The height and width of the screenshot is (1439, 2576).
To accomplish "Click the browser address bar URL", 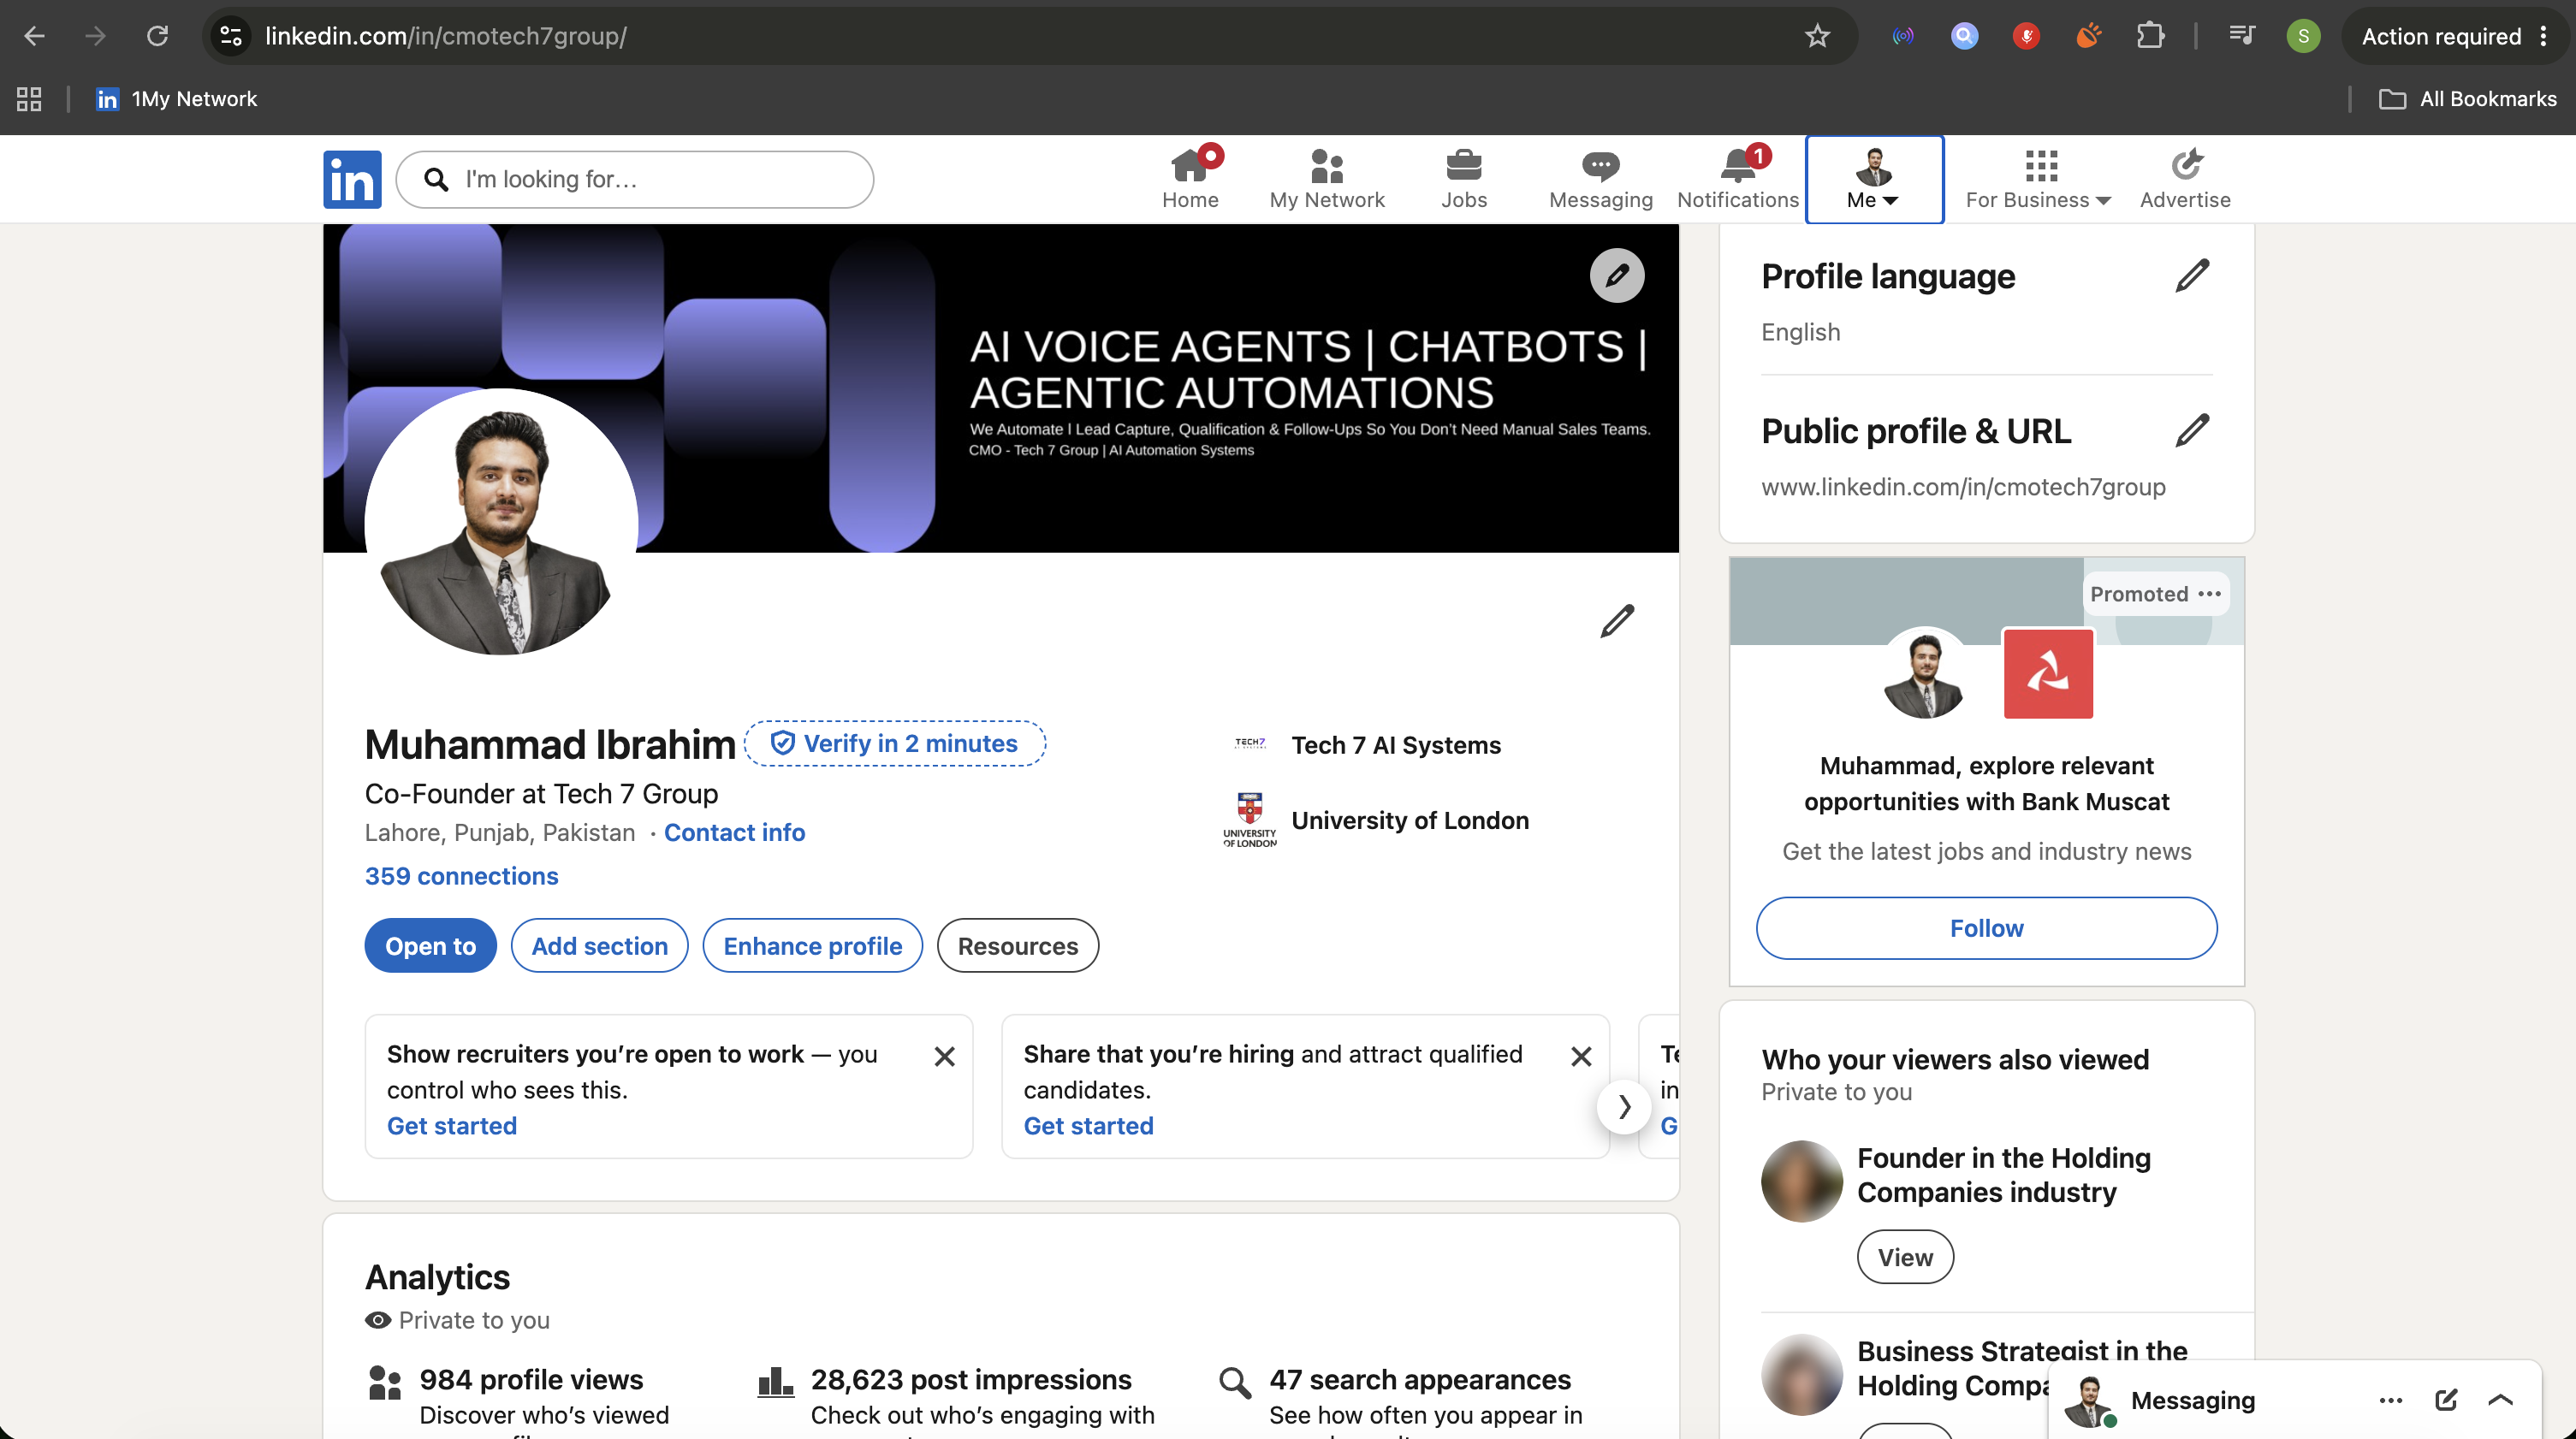I will tap(446, 36).
